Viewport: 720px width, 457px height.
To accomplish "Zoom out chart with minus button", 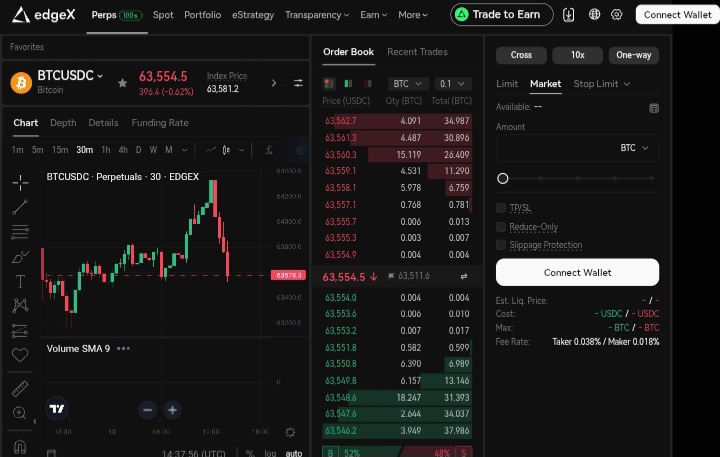I will [x=147, y=410].
